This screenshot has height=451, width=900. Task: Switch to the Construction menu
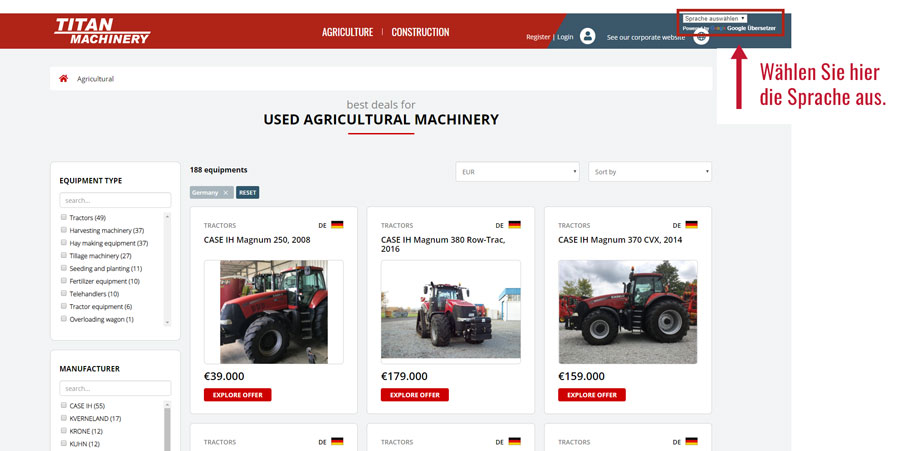tap(420, 32)
